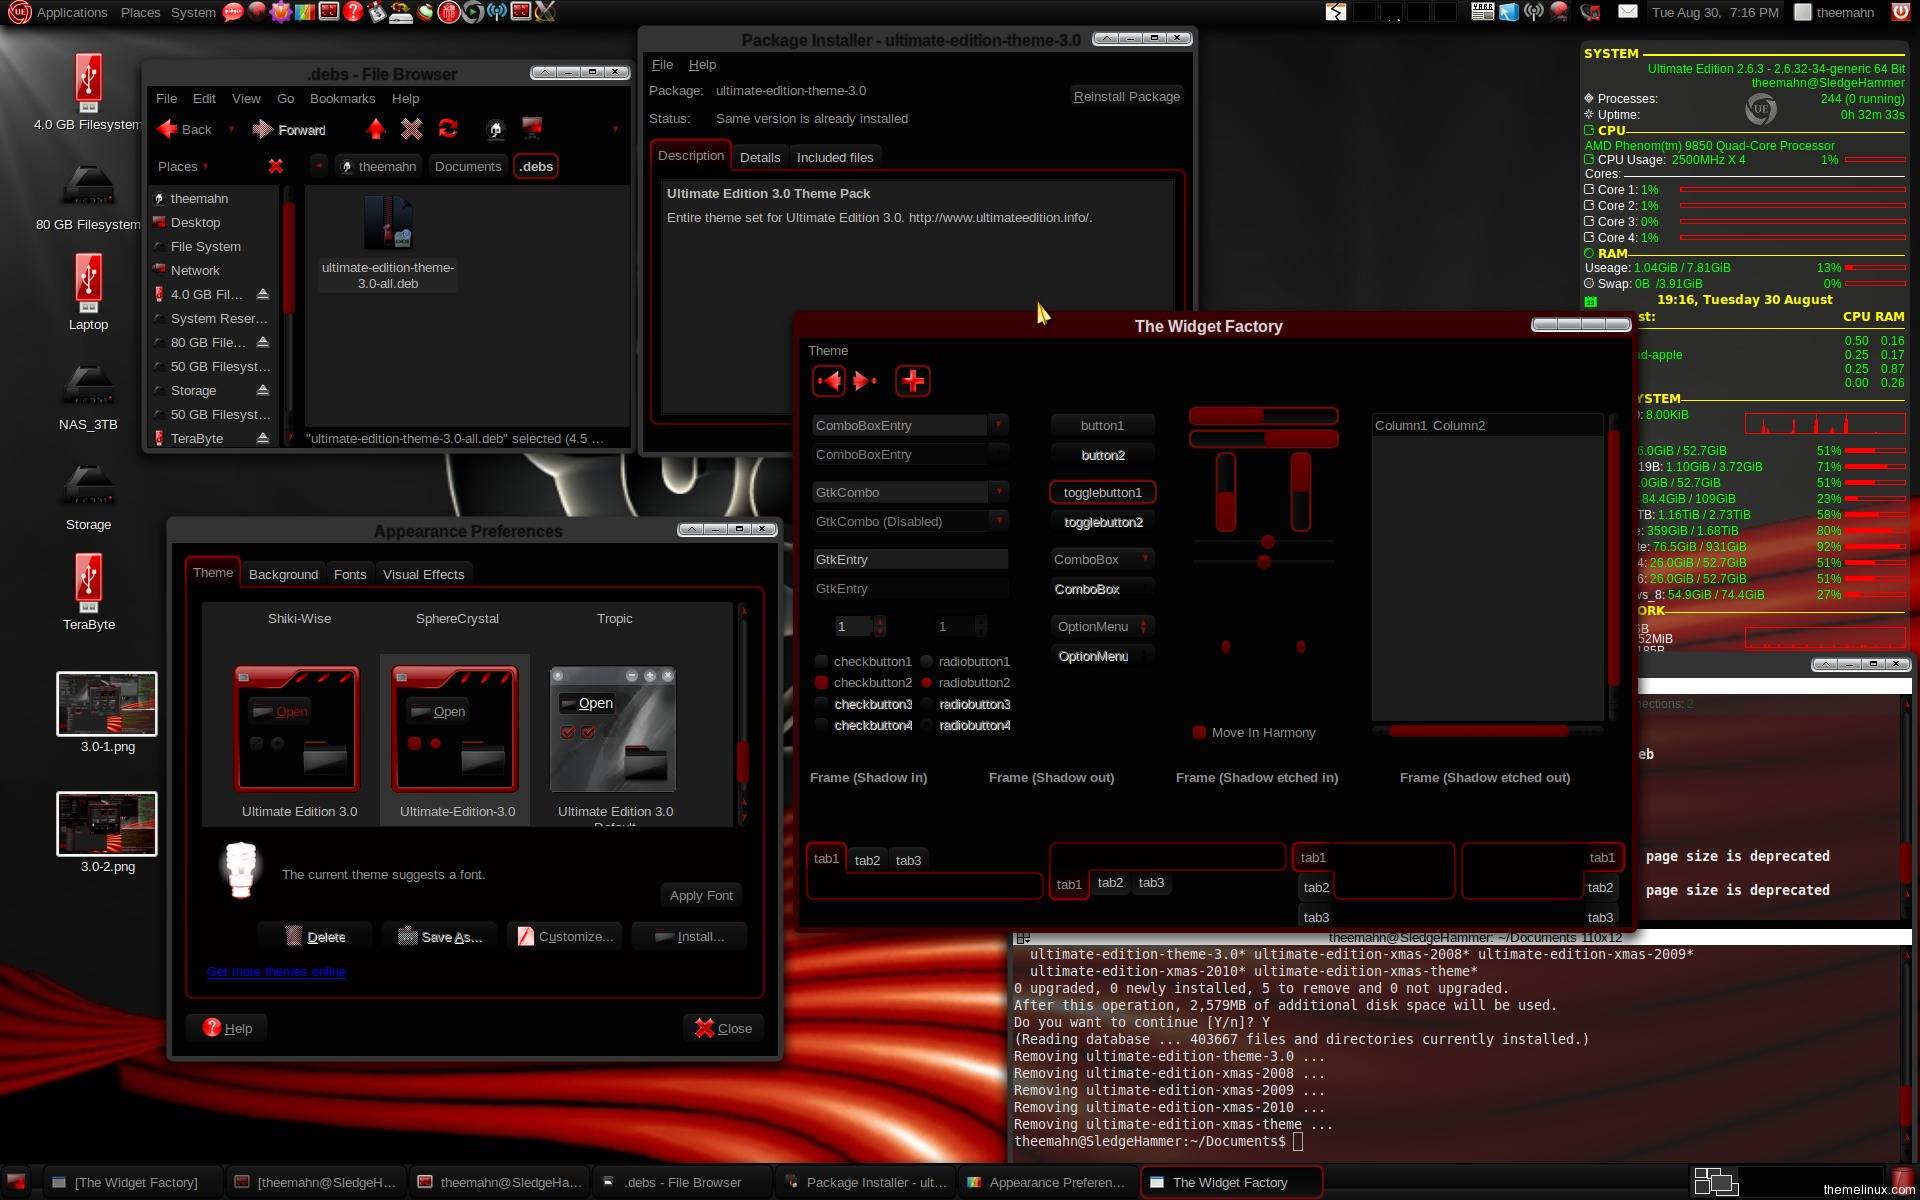Switch to Package Installer in the taskbar
The height and width of the screenshot is (1200, 1920).
tap(865, 1182)
